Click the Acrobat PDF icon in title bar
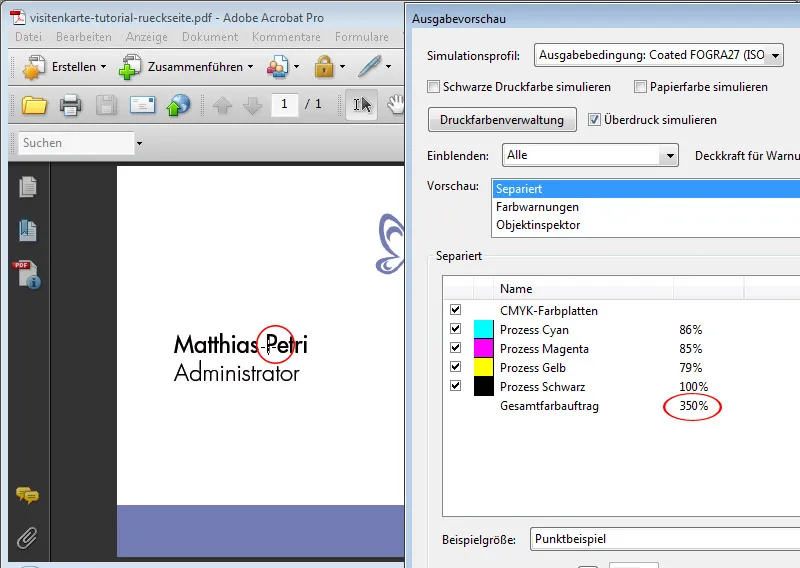This screenshot has width=800, height=568. pos(18,17)
